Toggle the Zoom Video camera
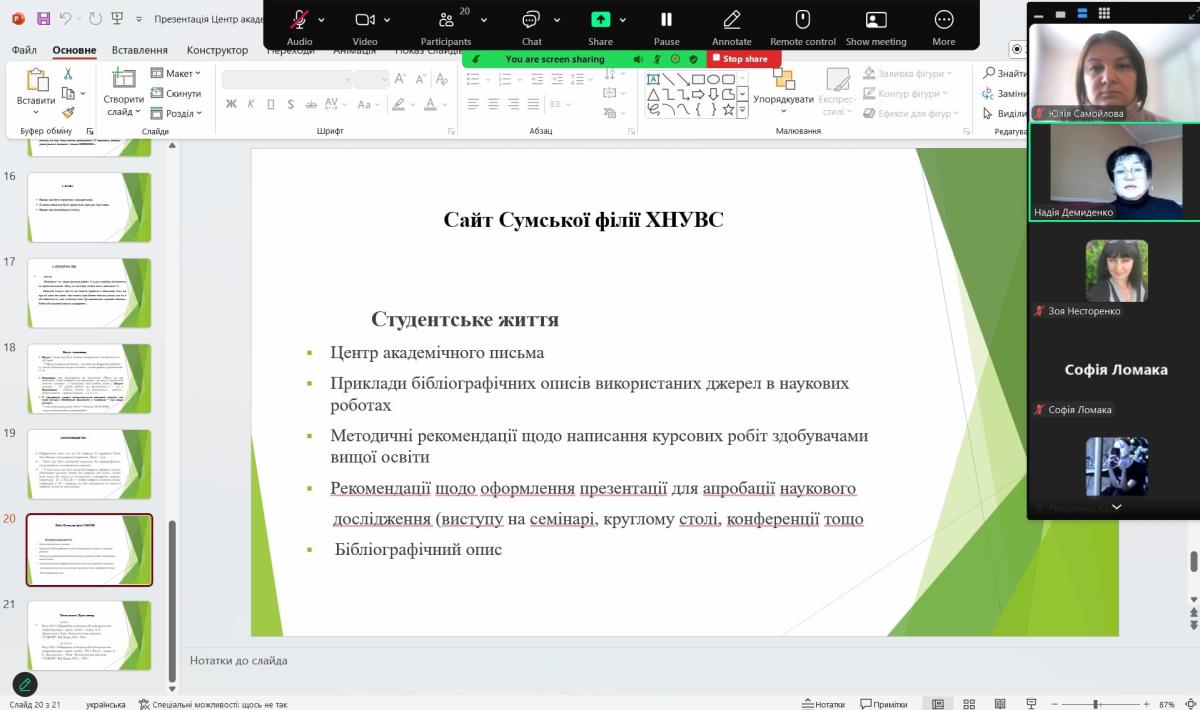Viewport: 1200px width, 710px height. [365, 20]
